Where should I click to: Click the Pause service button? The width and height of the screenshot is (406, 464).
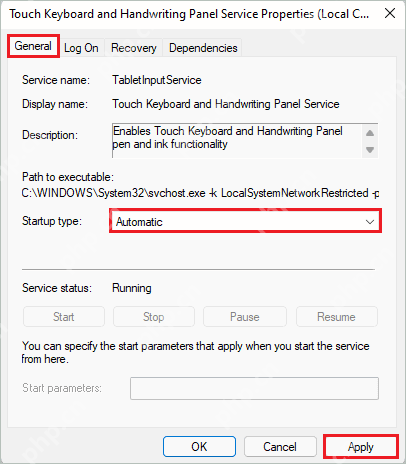point(245,317)
